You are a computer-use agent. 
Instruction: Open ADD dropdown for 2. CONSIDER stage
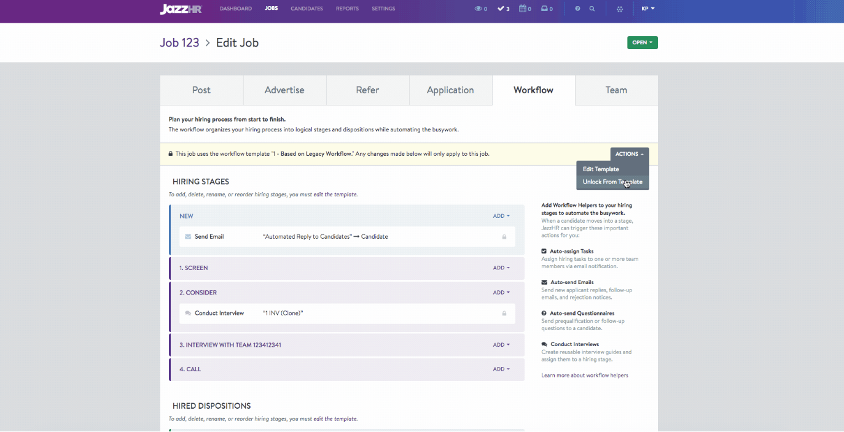click(x=501, y=293)
